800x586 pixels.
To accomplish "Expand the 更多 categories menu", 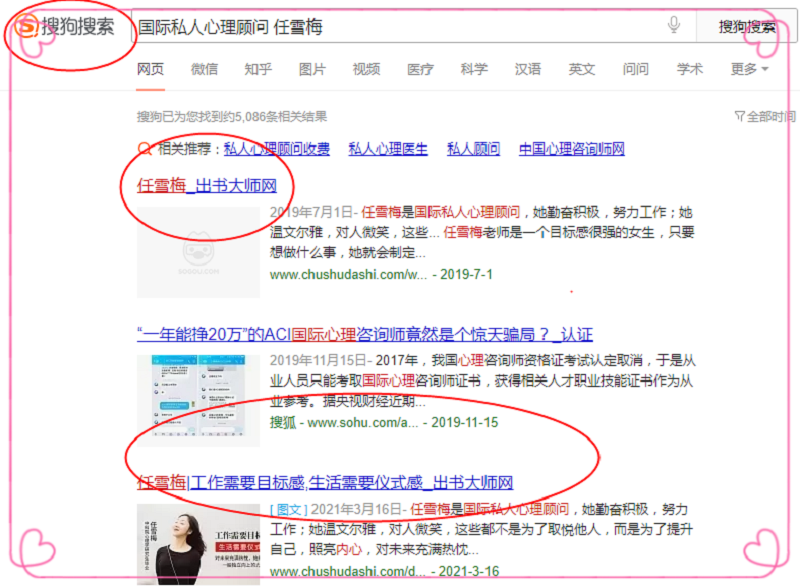I will click(x=749, y=69).
